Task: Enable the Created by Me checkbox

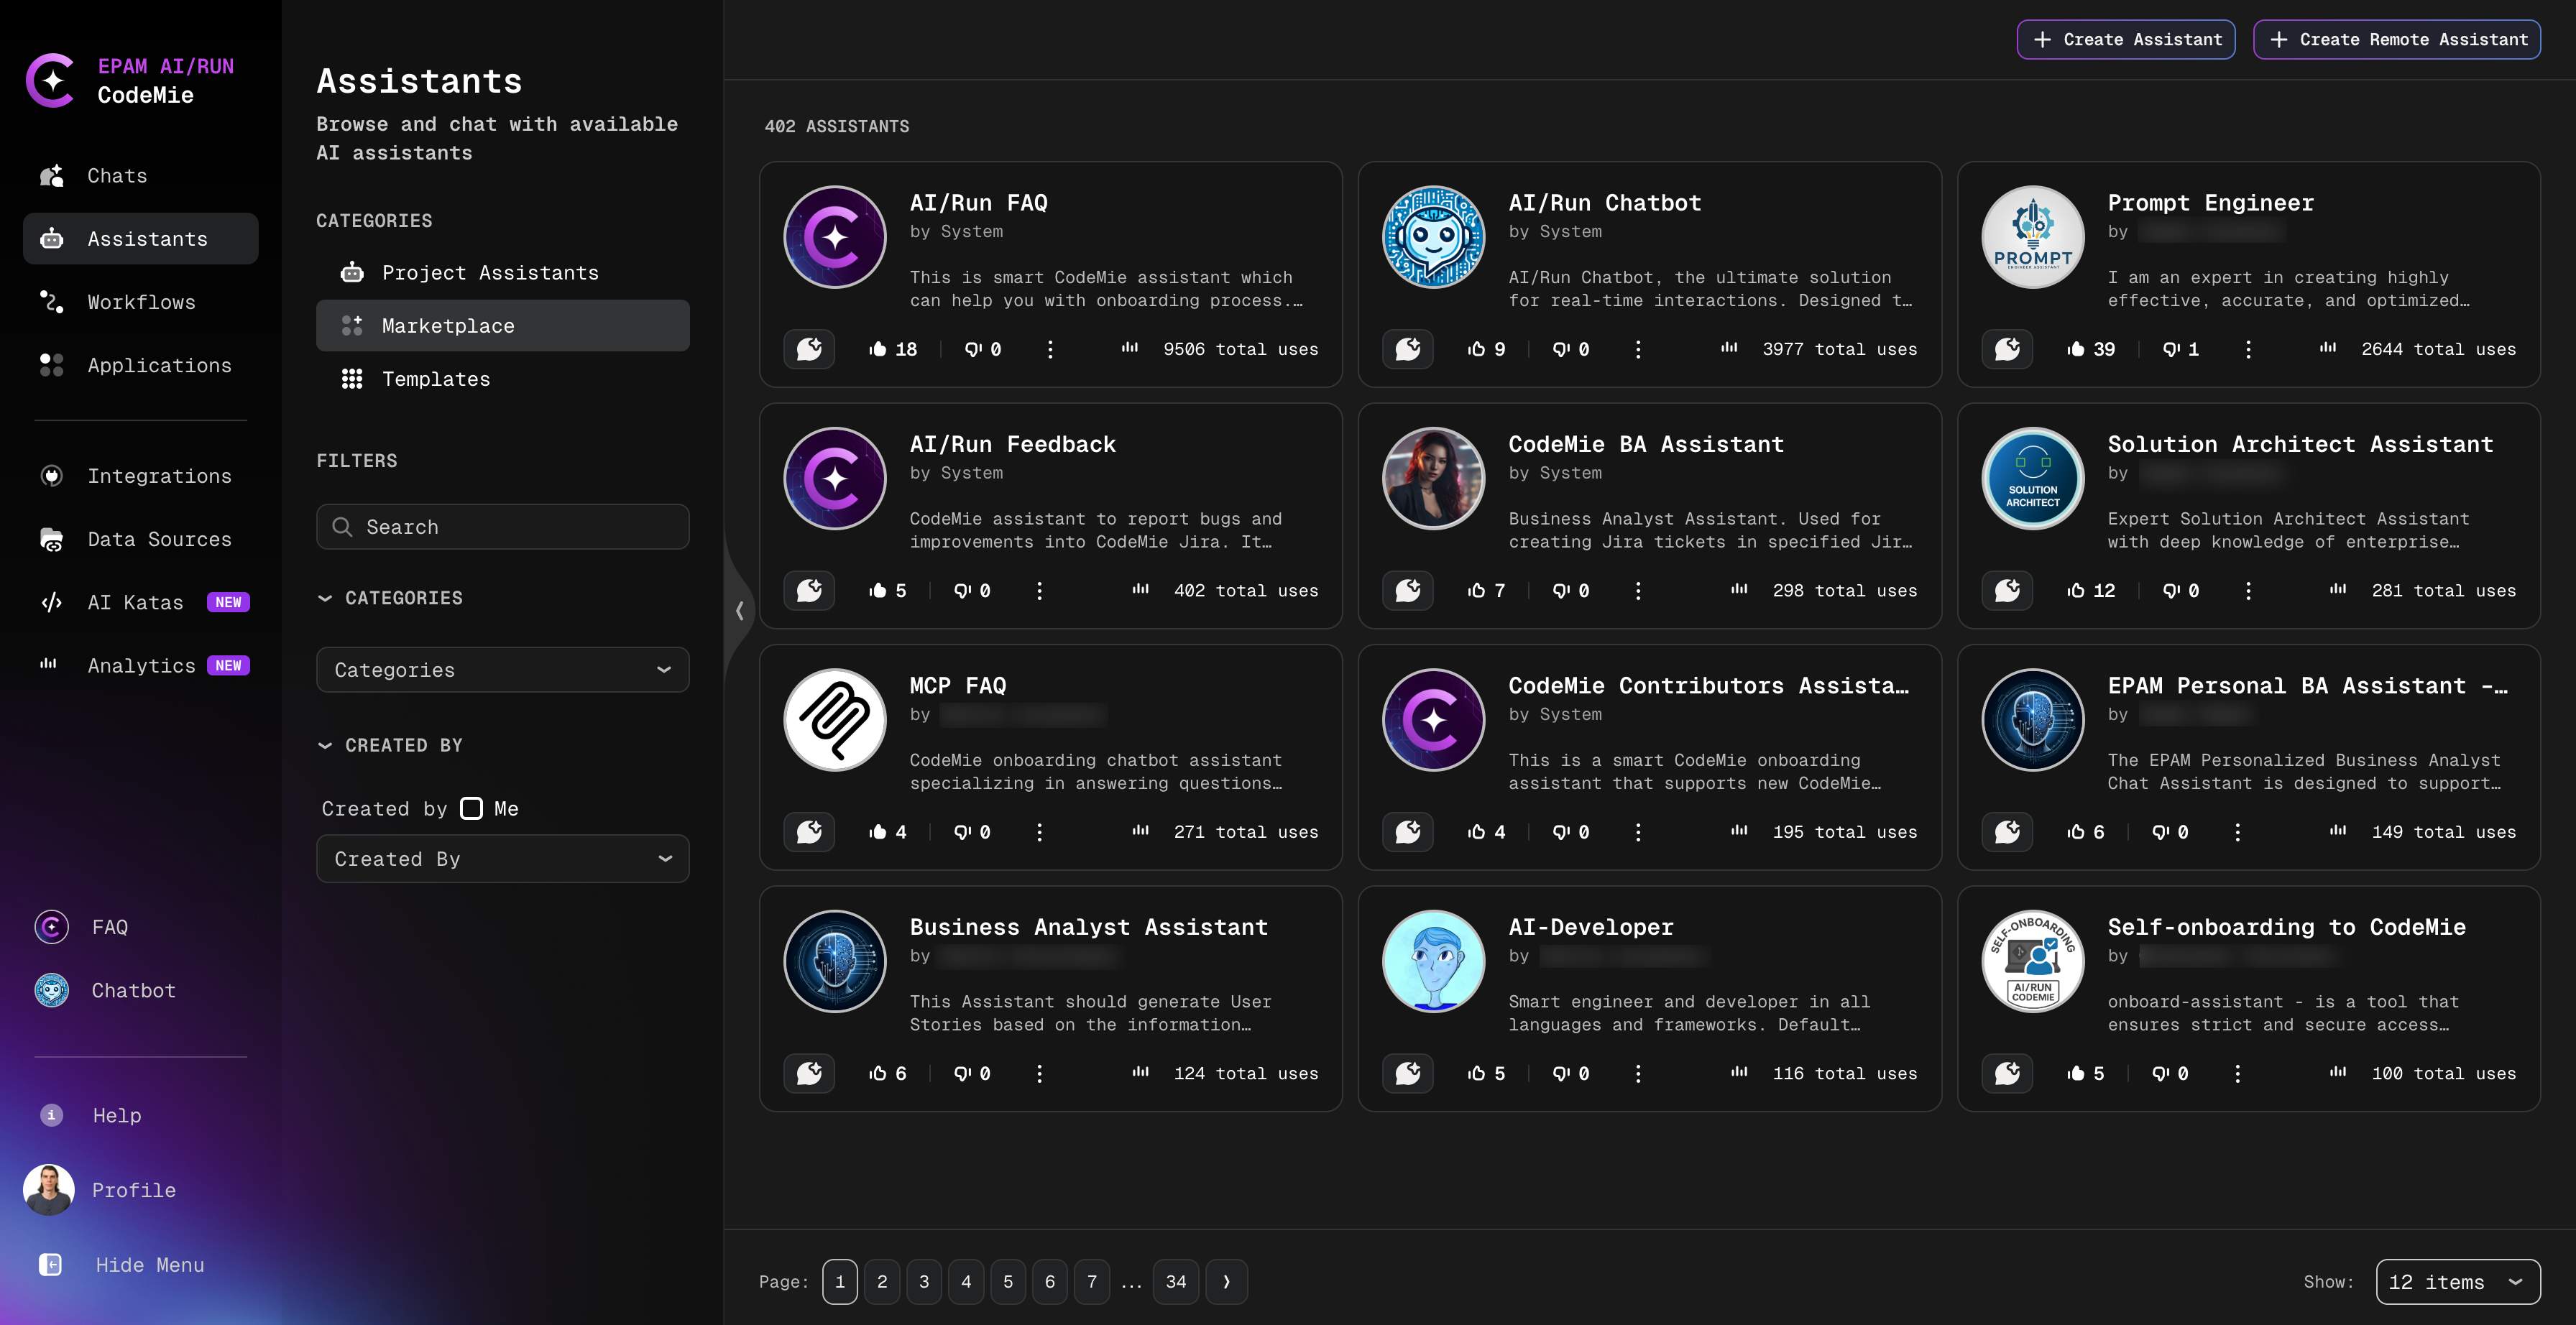Action: click(x=471, y=808)
